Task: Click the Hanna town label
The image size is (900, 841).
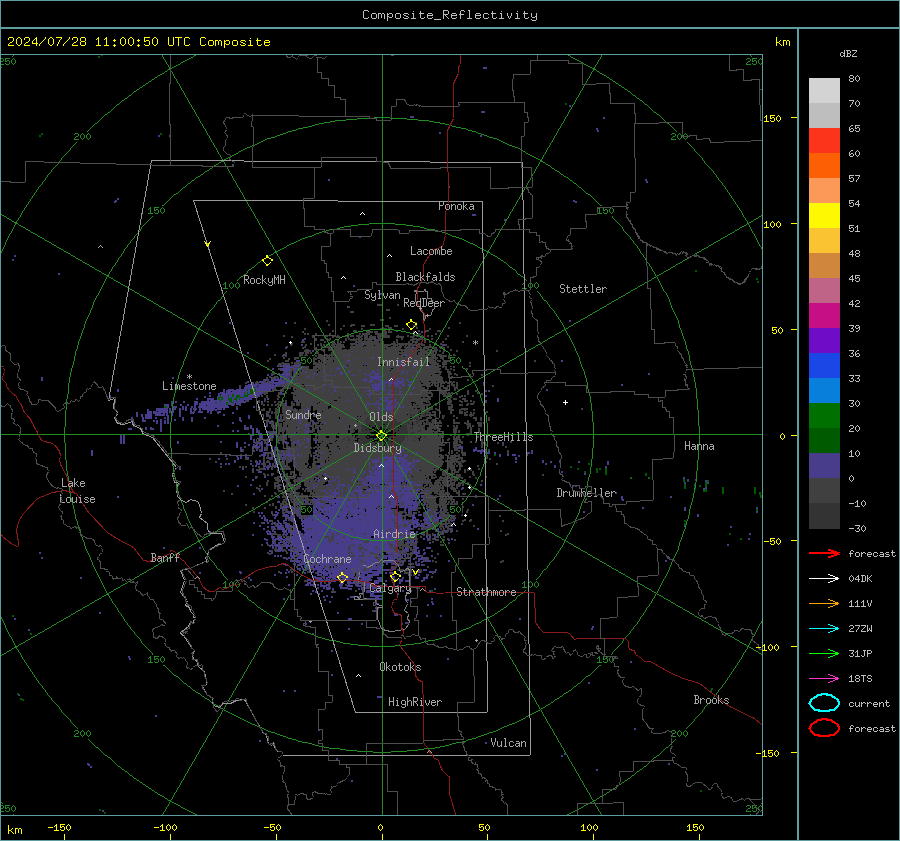Action: tap(699, 446)
